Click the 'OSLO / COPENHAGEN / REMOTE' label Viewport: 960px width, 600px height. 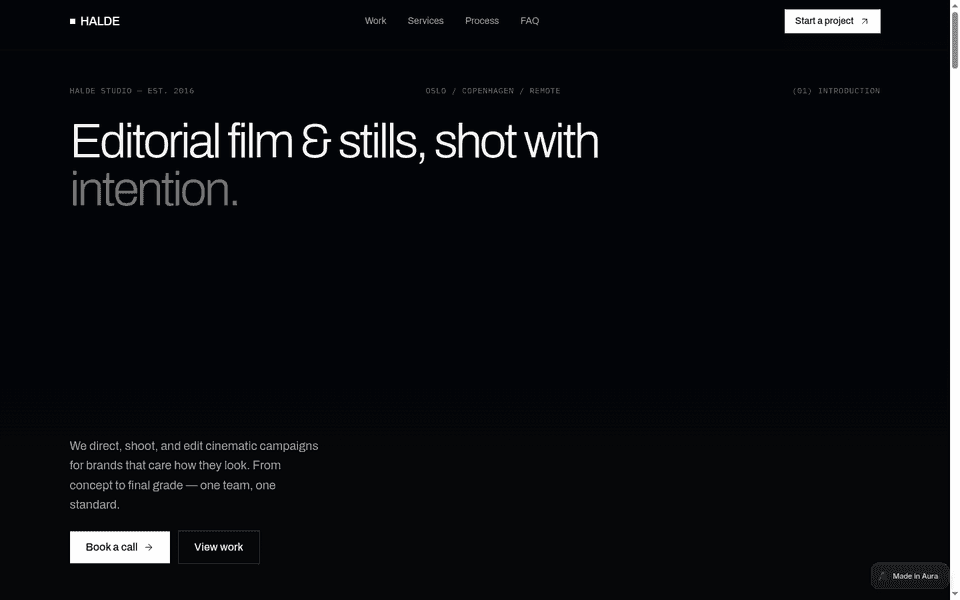493,91
